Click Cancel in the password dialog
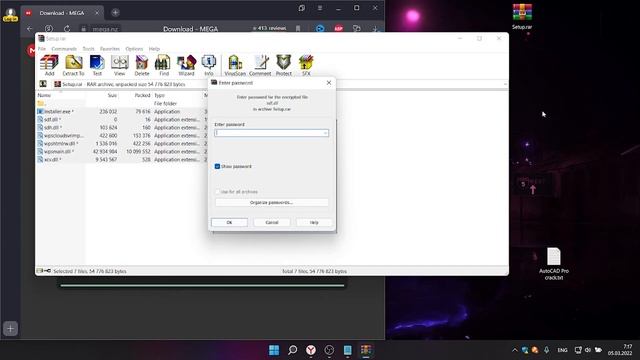 click(272, 222)
